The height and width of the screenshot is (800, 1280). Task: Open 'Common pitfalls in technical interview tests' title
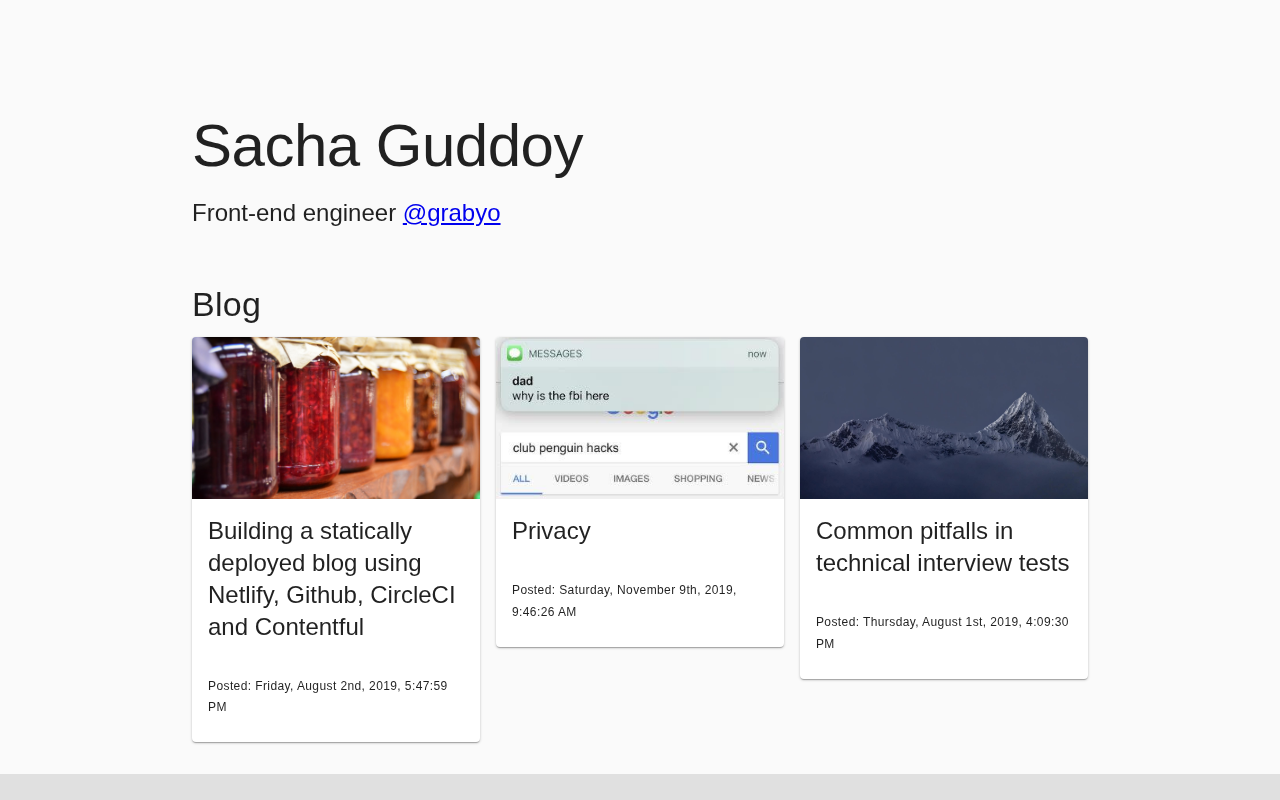pos(943,547)
